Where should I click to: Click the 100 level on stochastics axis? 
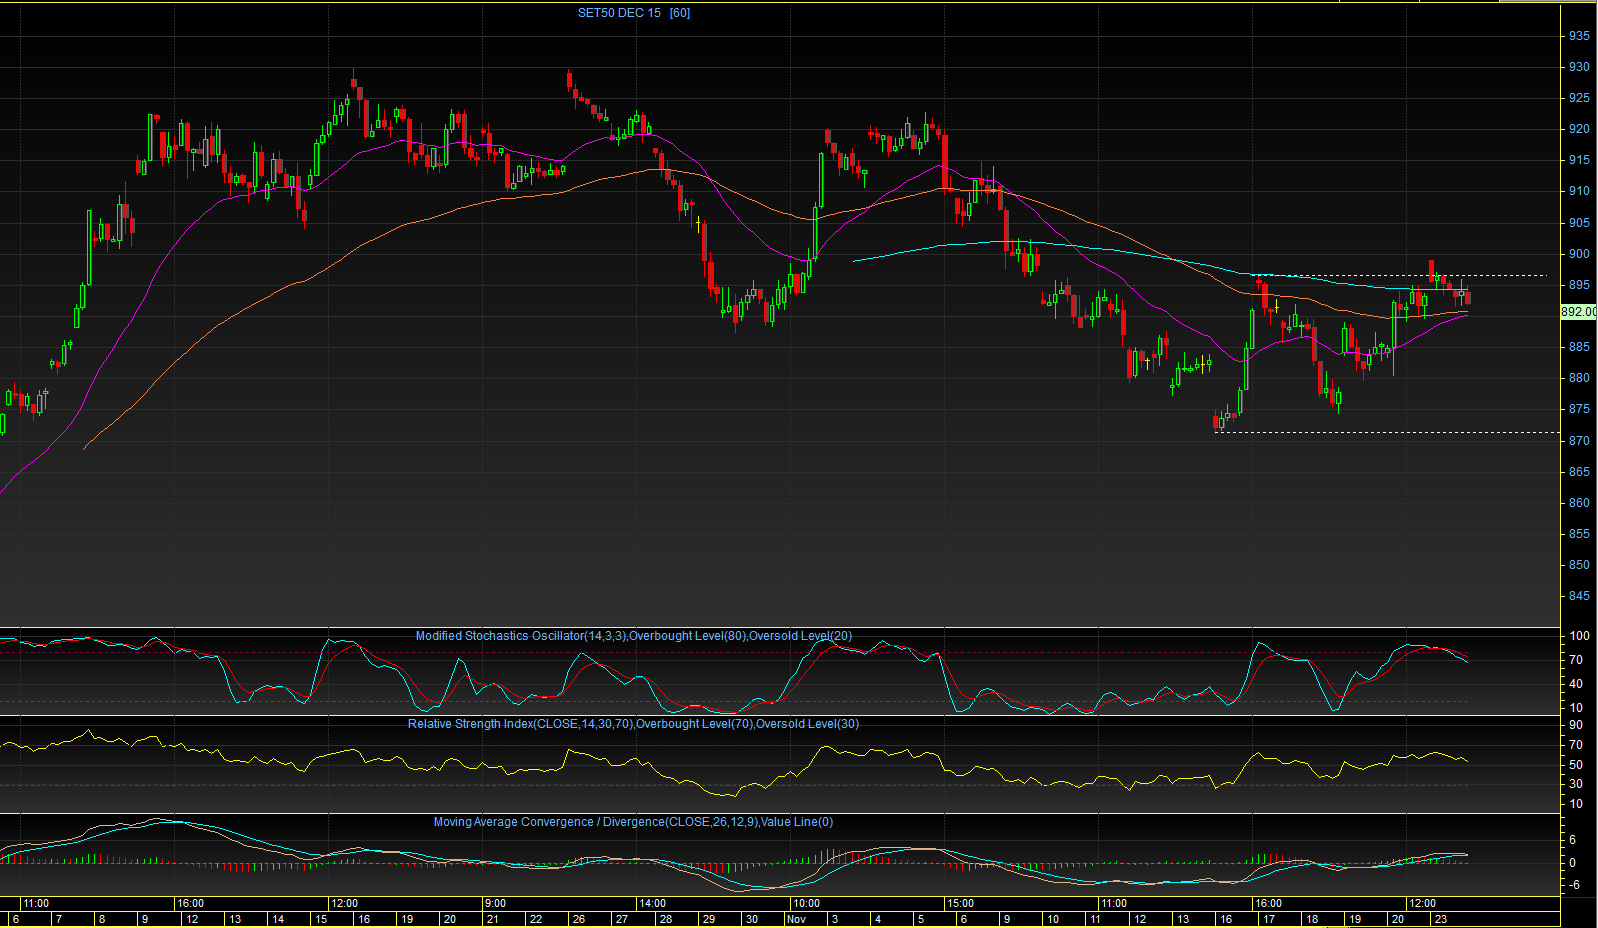1579,636
